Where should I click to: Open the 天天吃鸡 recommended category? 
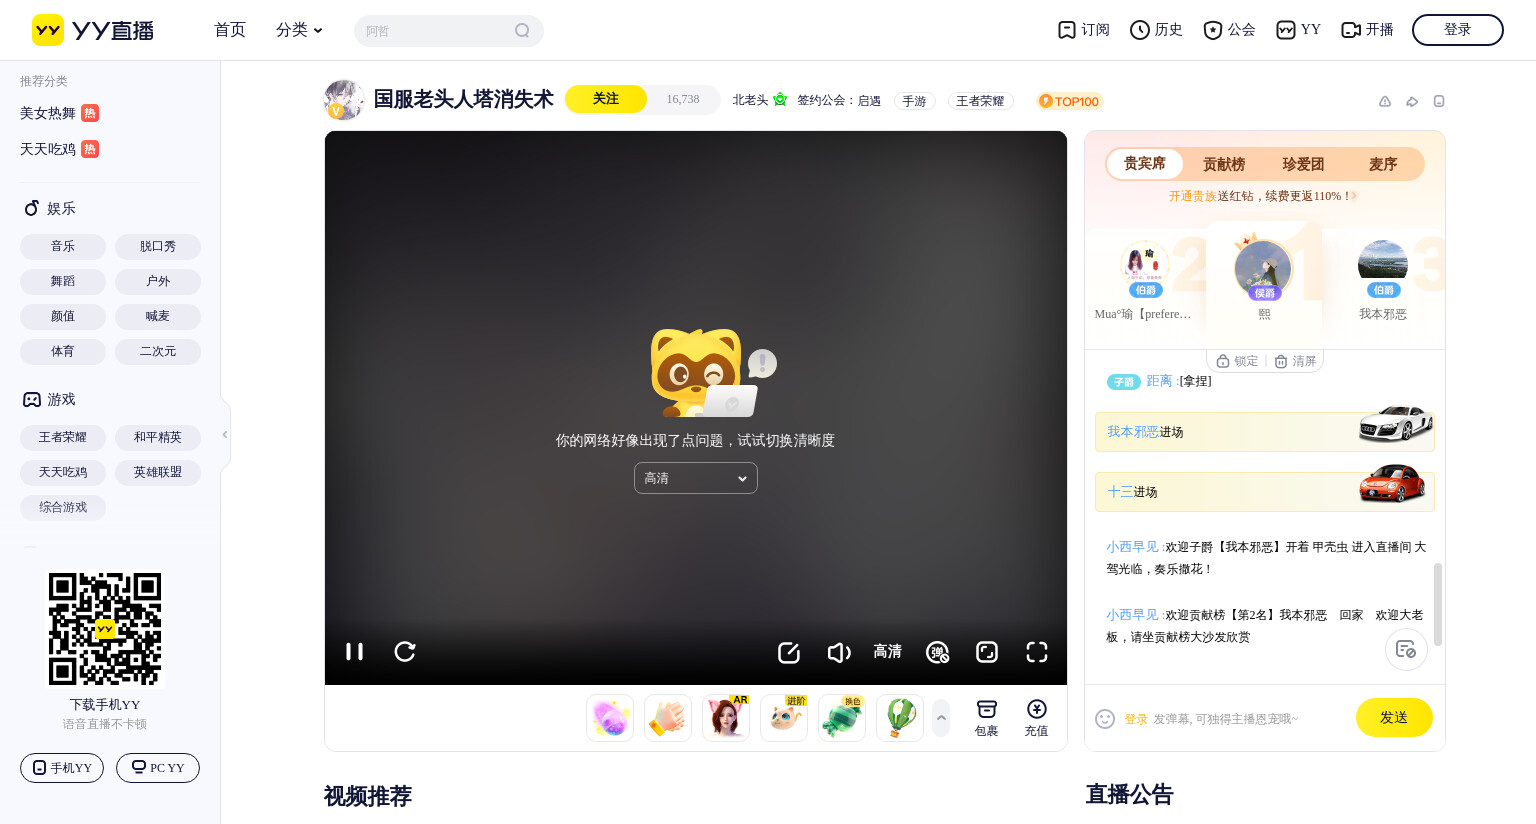click(x=59, y=149)
